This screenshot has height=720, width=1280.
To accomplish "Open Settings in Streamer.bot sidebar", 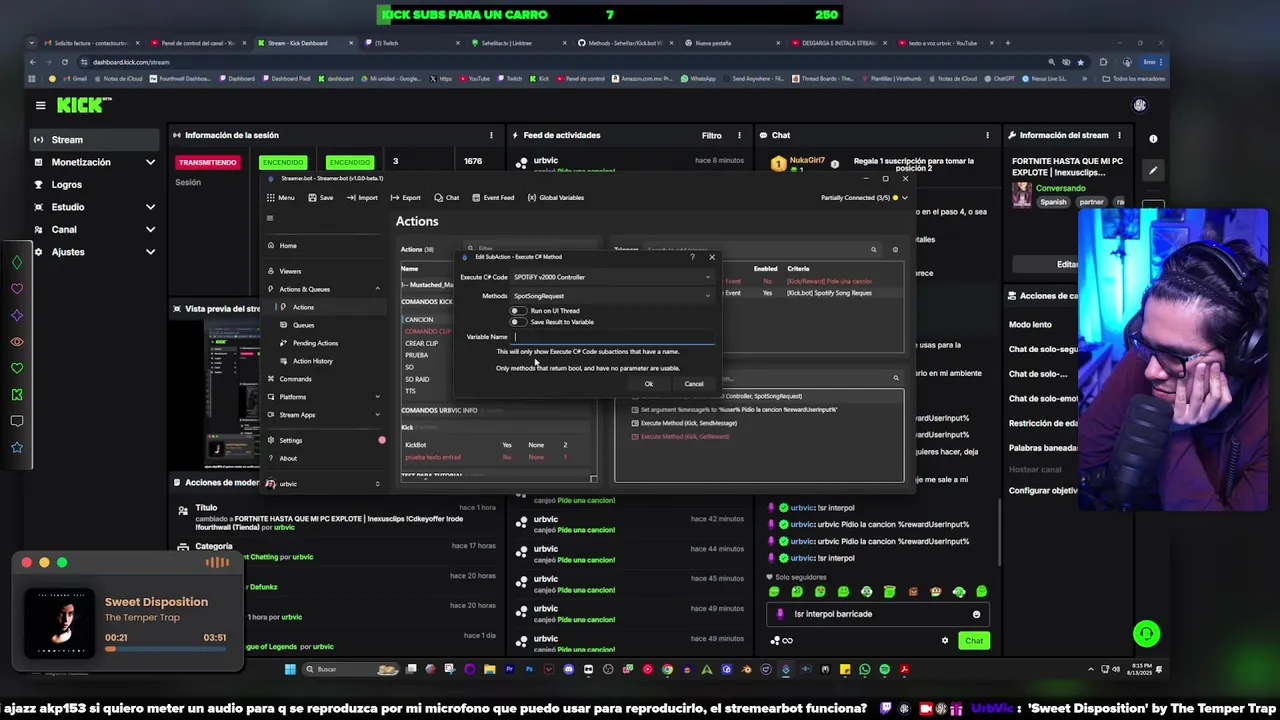I will (x=290, y=440).
